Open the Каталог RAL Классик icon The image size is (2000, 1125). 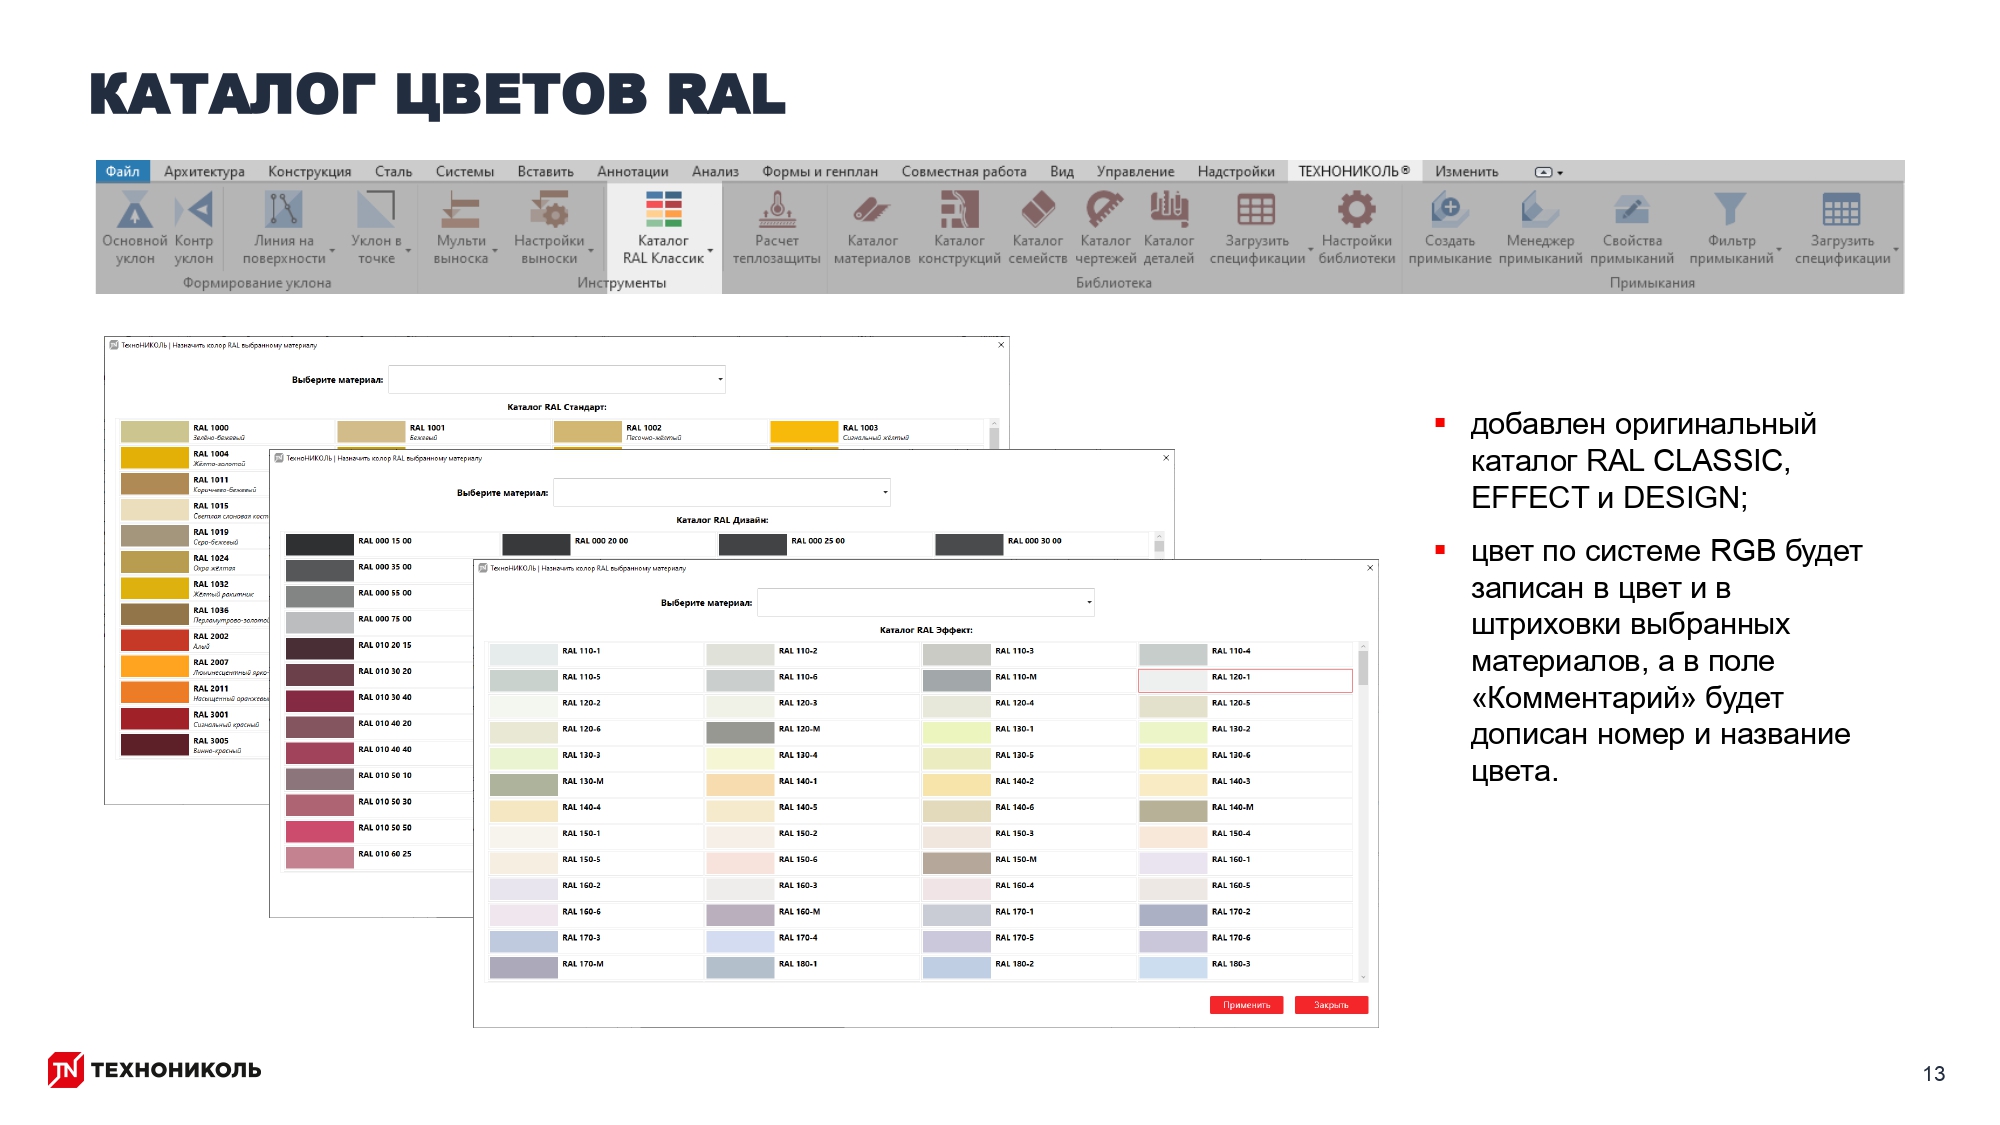(x=663, y=210)
